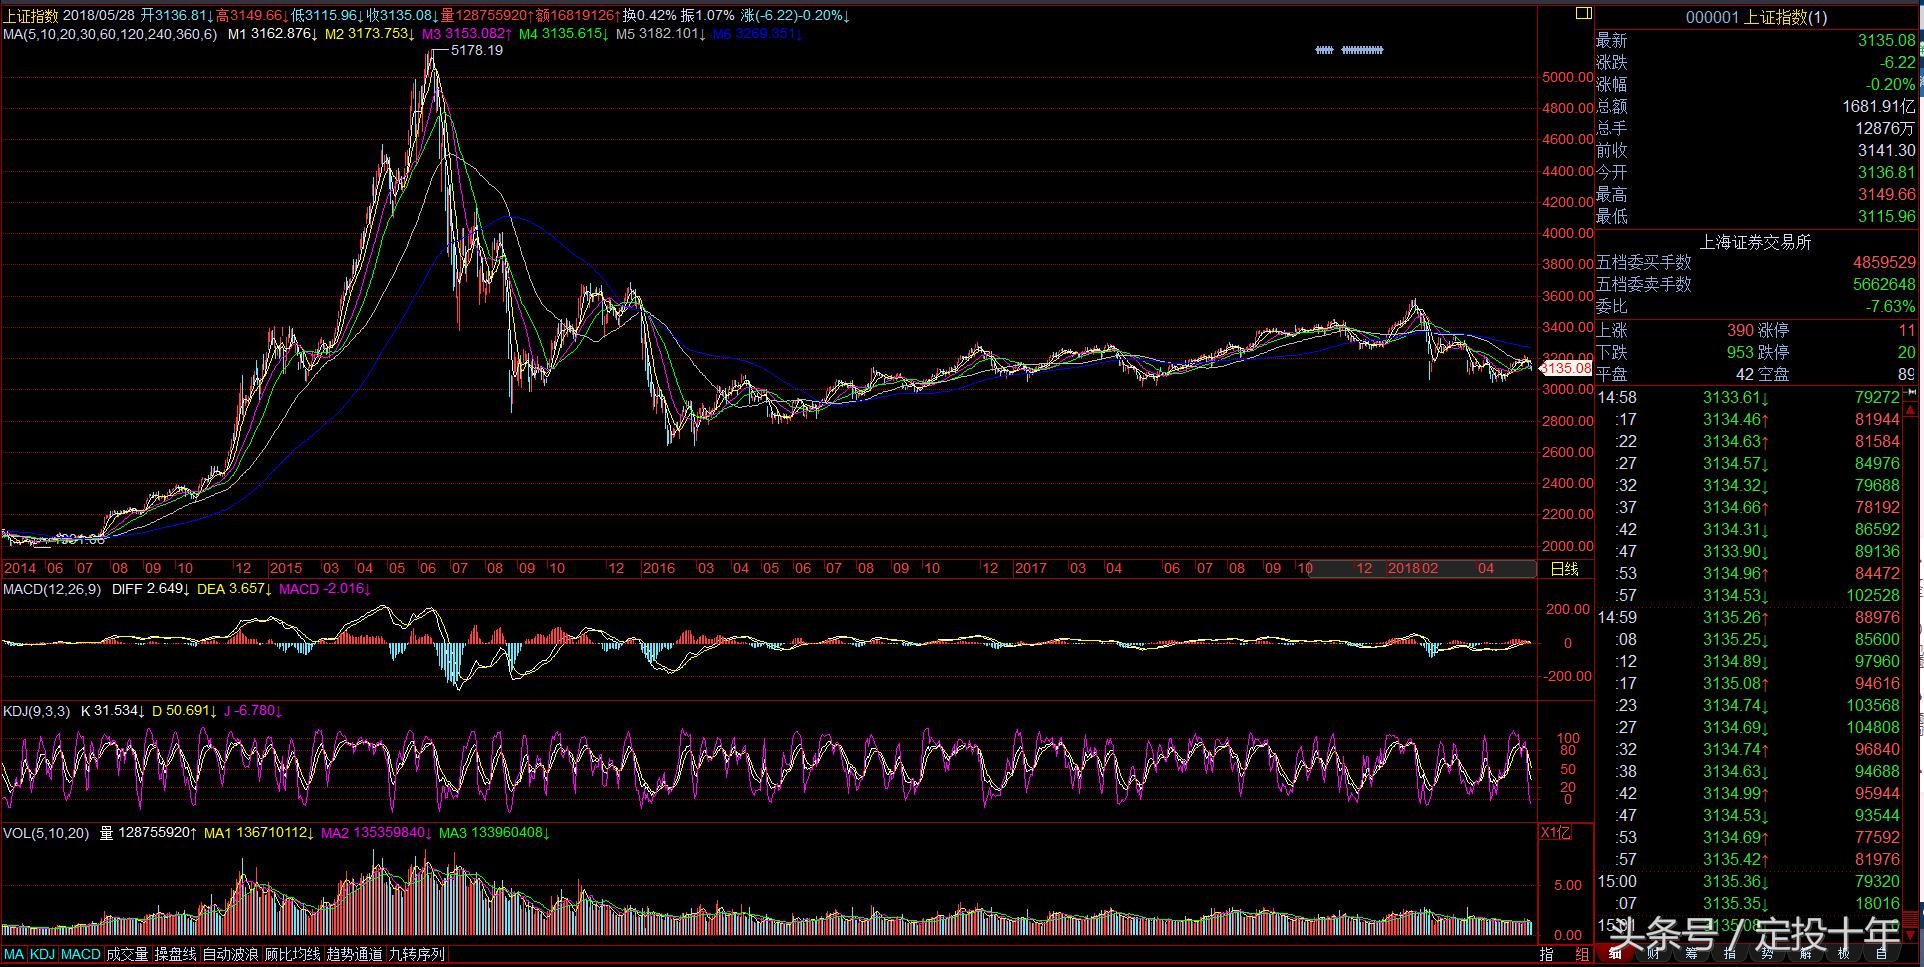The image size is (1924, 967).
Task: Click the current price tag on price axis
Action: tap(1566, 368)
